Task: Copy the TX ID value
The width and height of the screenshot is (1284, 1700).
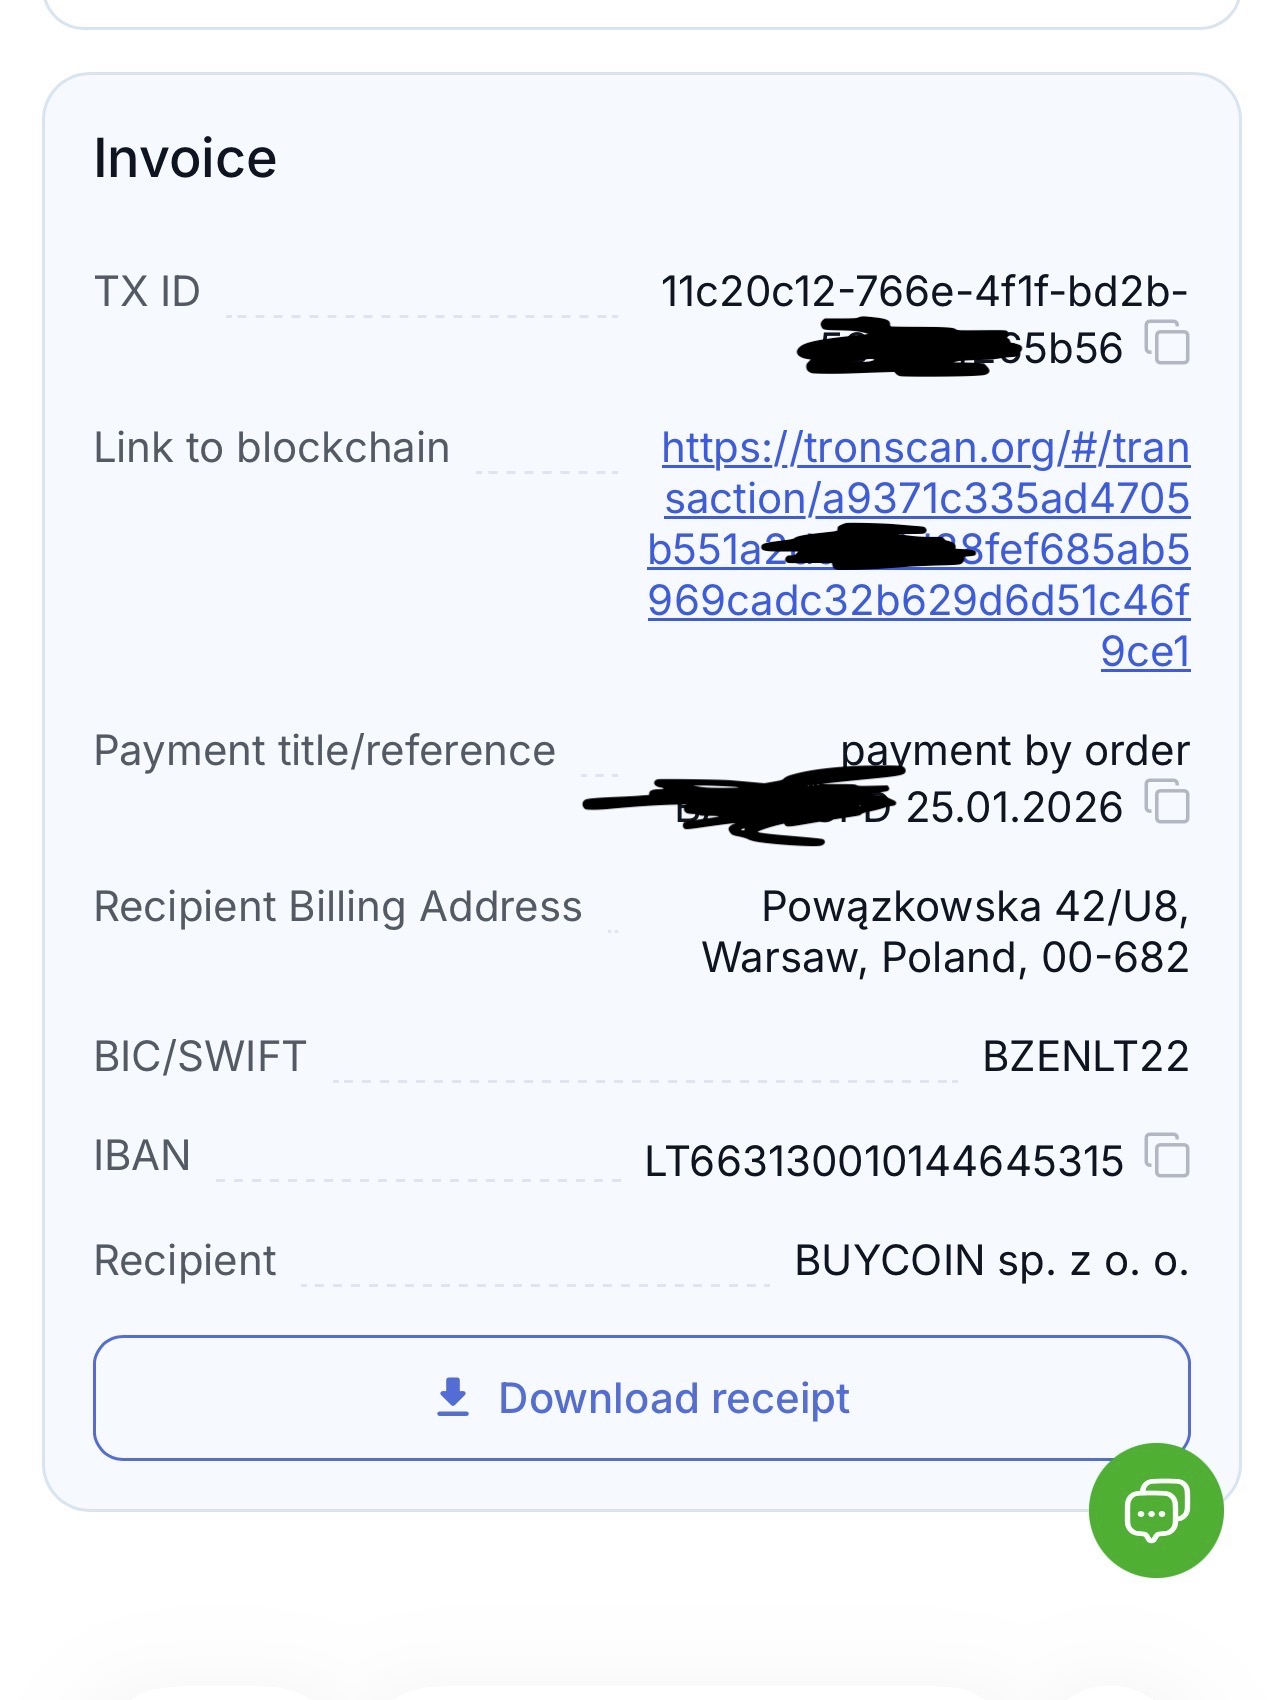Action: point(1168,343)
